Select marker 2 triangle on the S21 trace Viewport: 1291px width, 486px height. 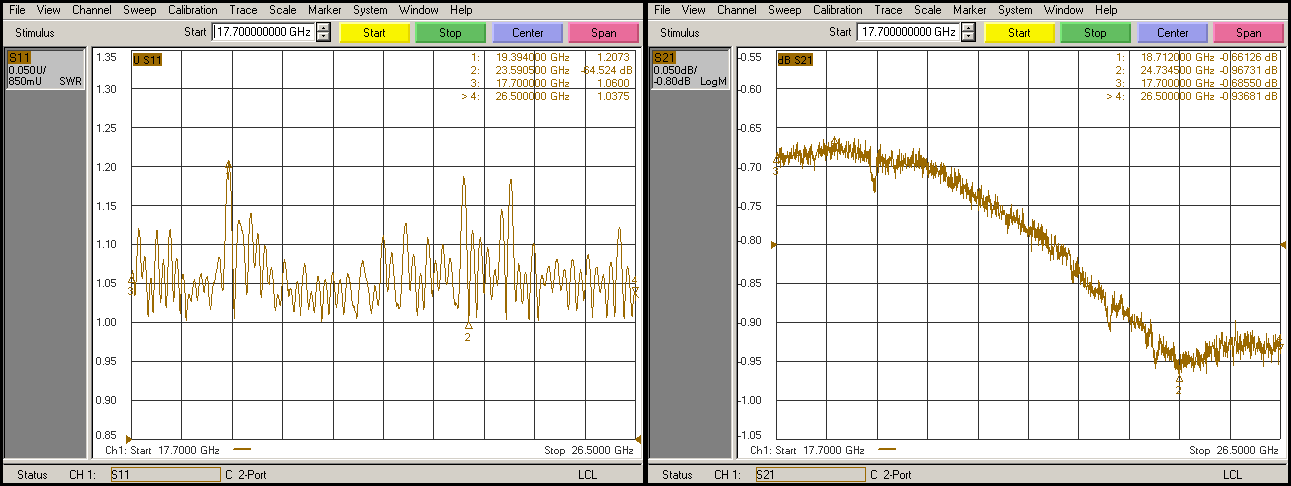click(x=1179, y=379)
